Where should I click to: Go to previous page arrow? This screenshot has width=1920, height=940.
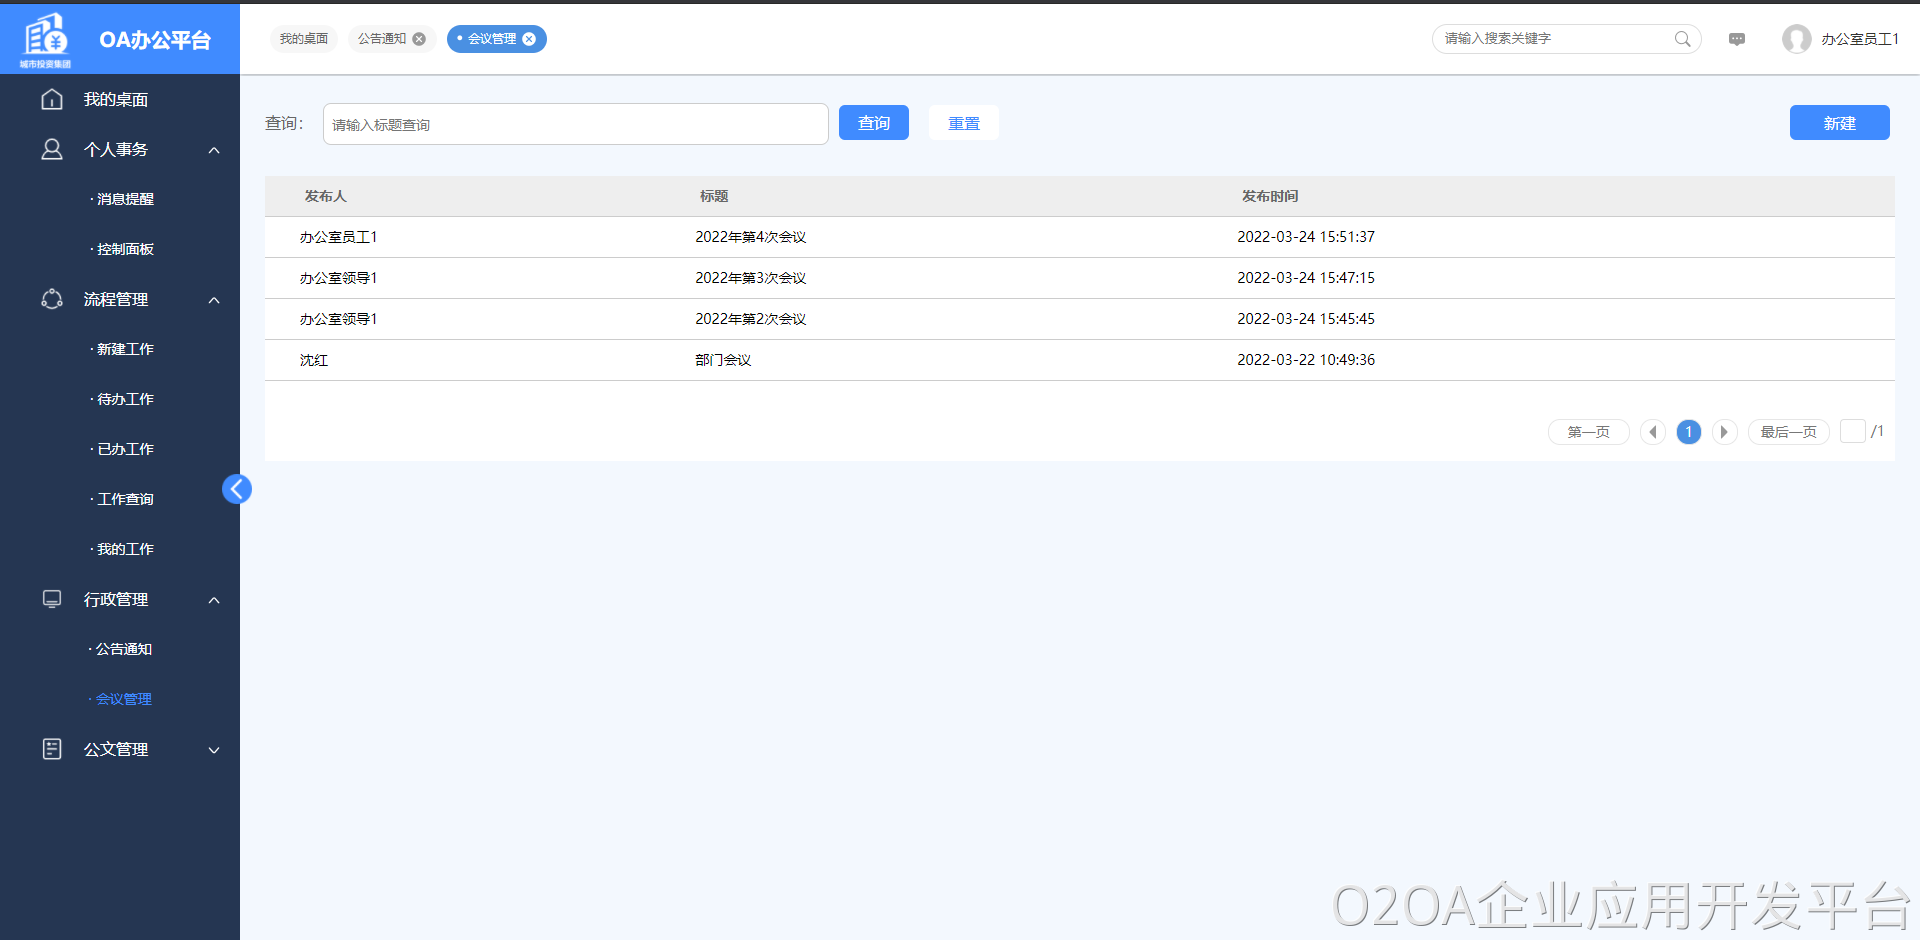pyautogui.click(x=1652, y=432)
